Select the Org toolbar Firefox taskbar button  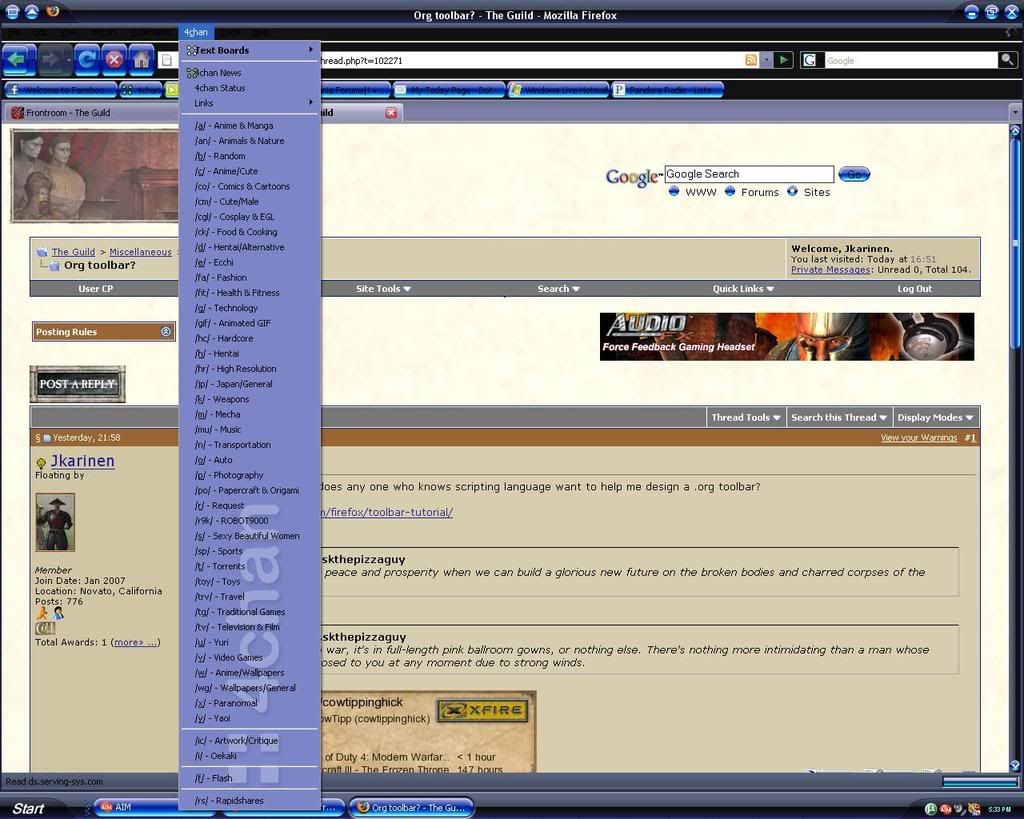(x=411, y=807)
